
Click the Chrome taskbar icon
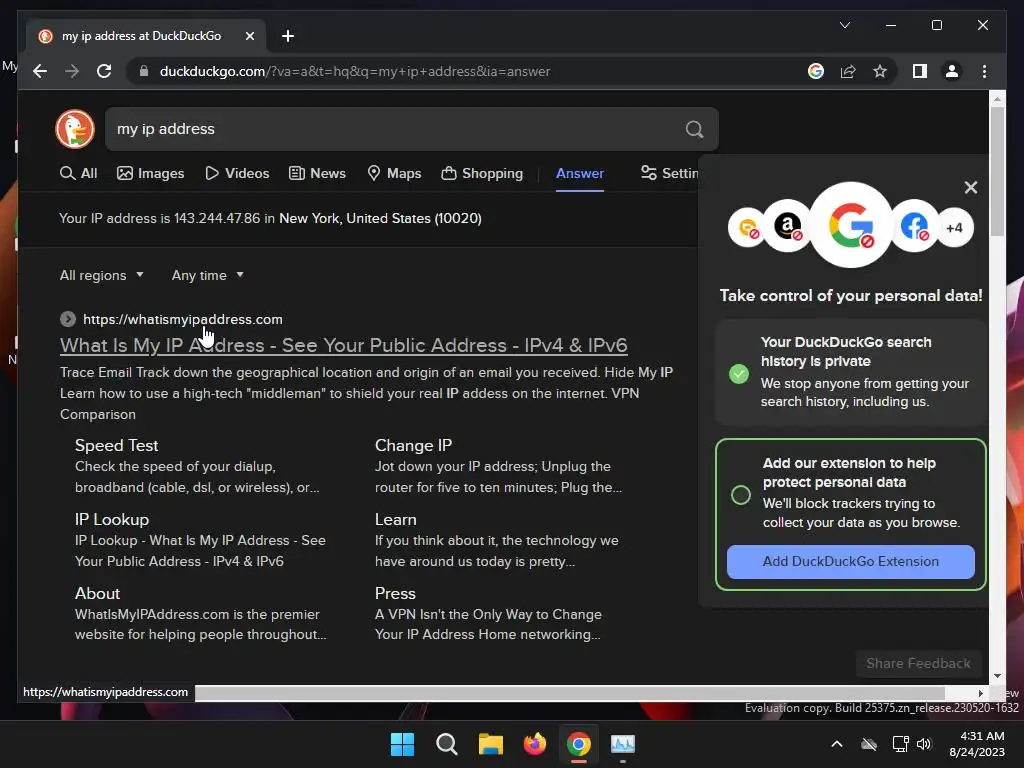pos(579,744)
